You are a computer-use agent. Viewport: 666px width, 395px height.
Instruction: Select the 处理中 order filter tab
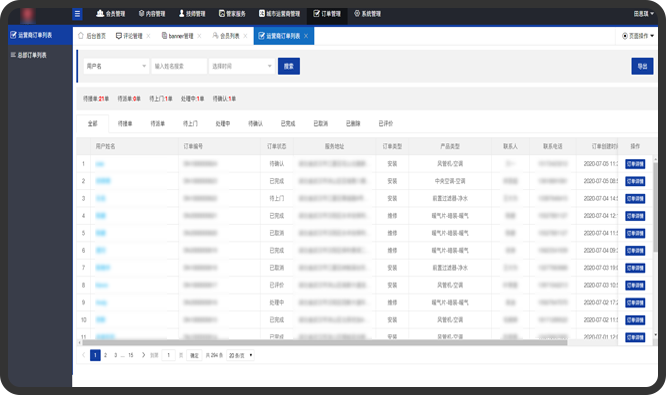click(223, 124)
